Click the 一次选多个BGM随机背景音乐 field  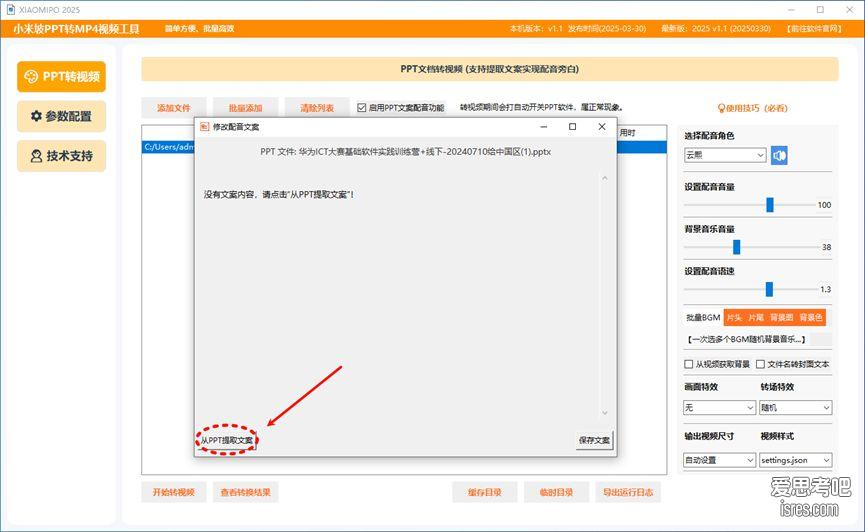tap(758, 339)
